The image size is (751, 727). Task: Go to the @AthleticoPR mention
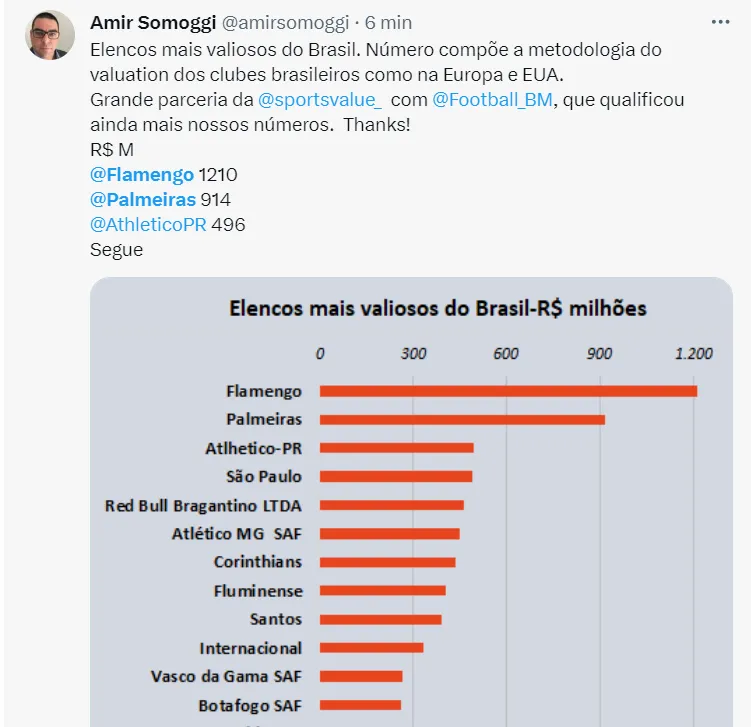(148, 225)
